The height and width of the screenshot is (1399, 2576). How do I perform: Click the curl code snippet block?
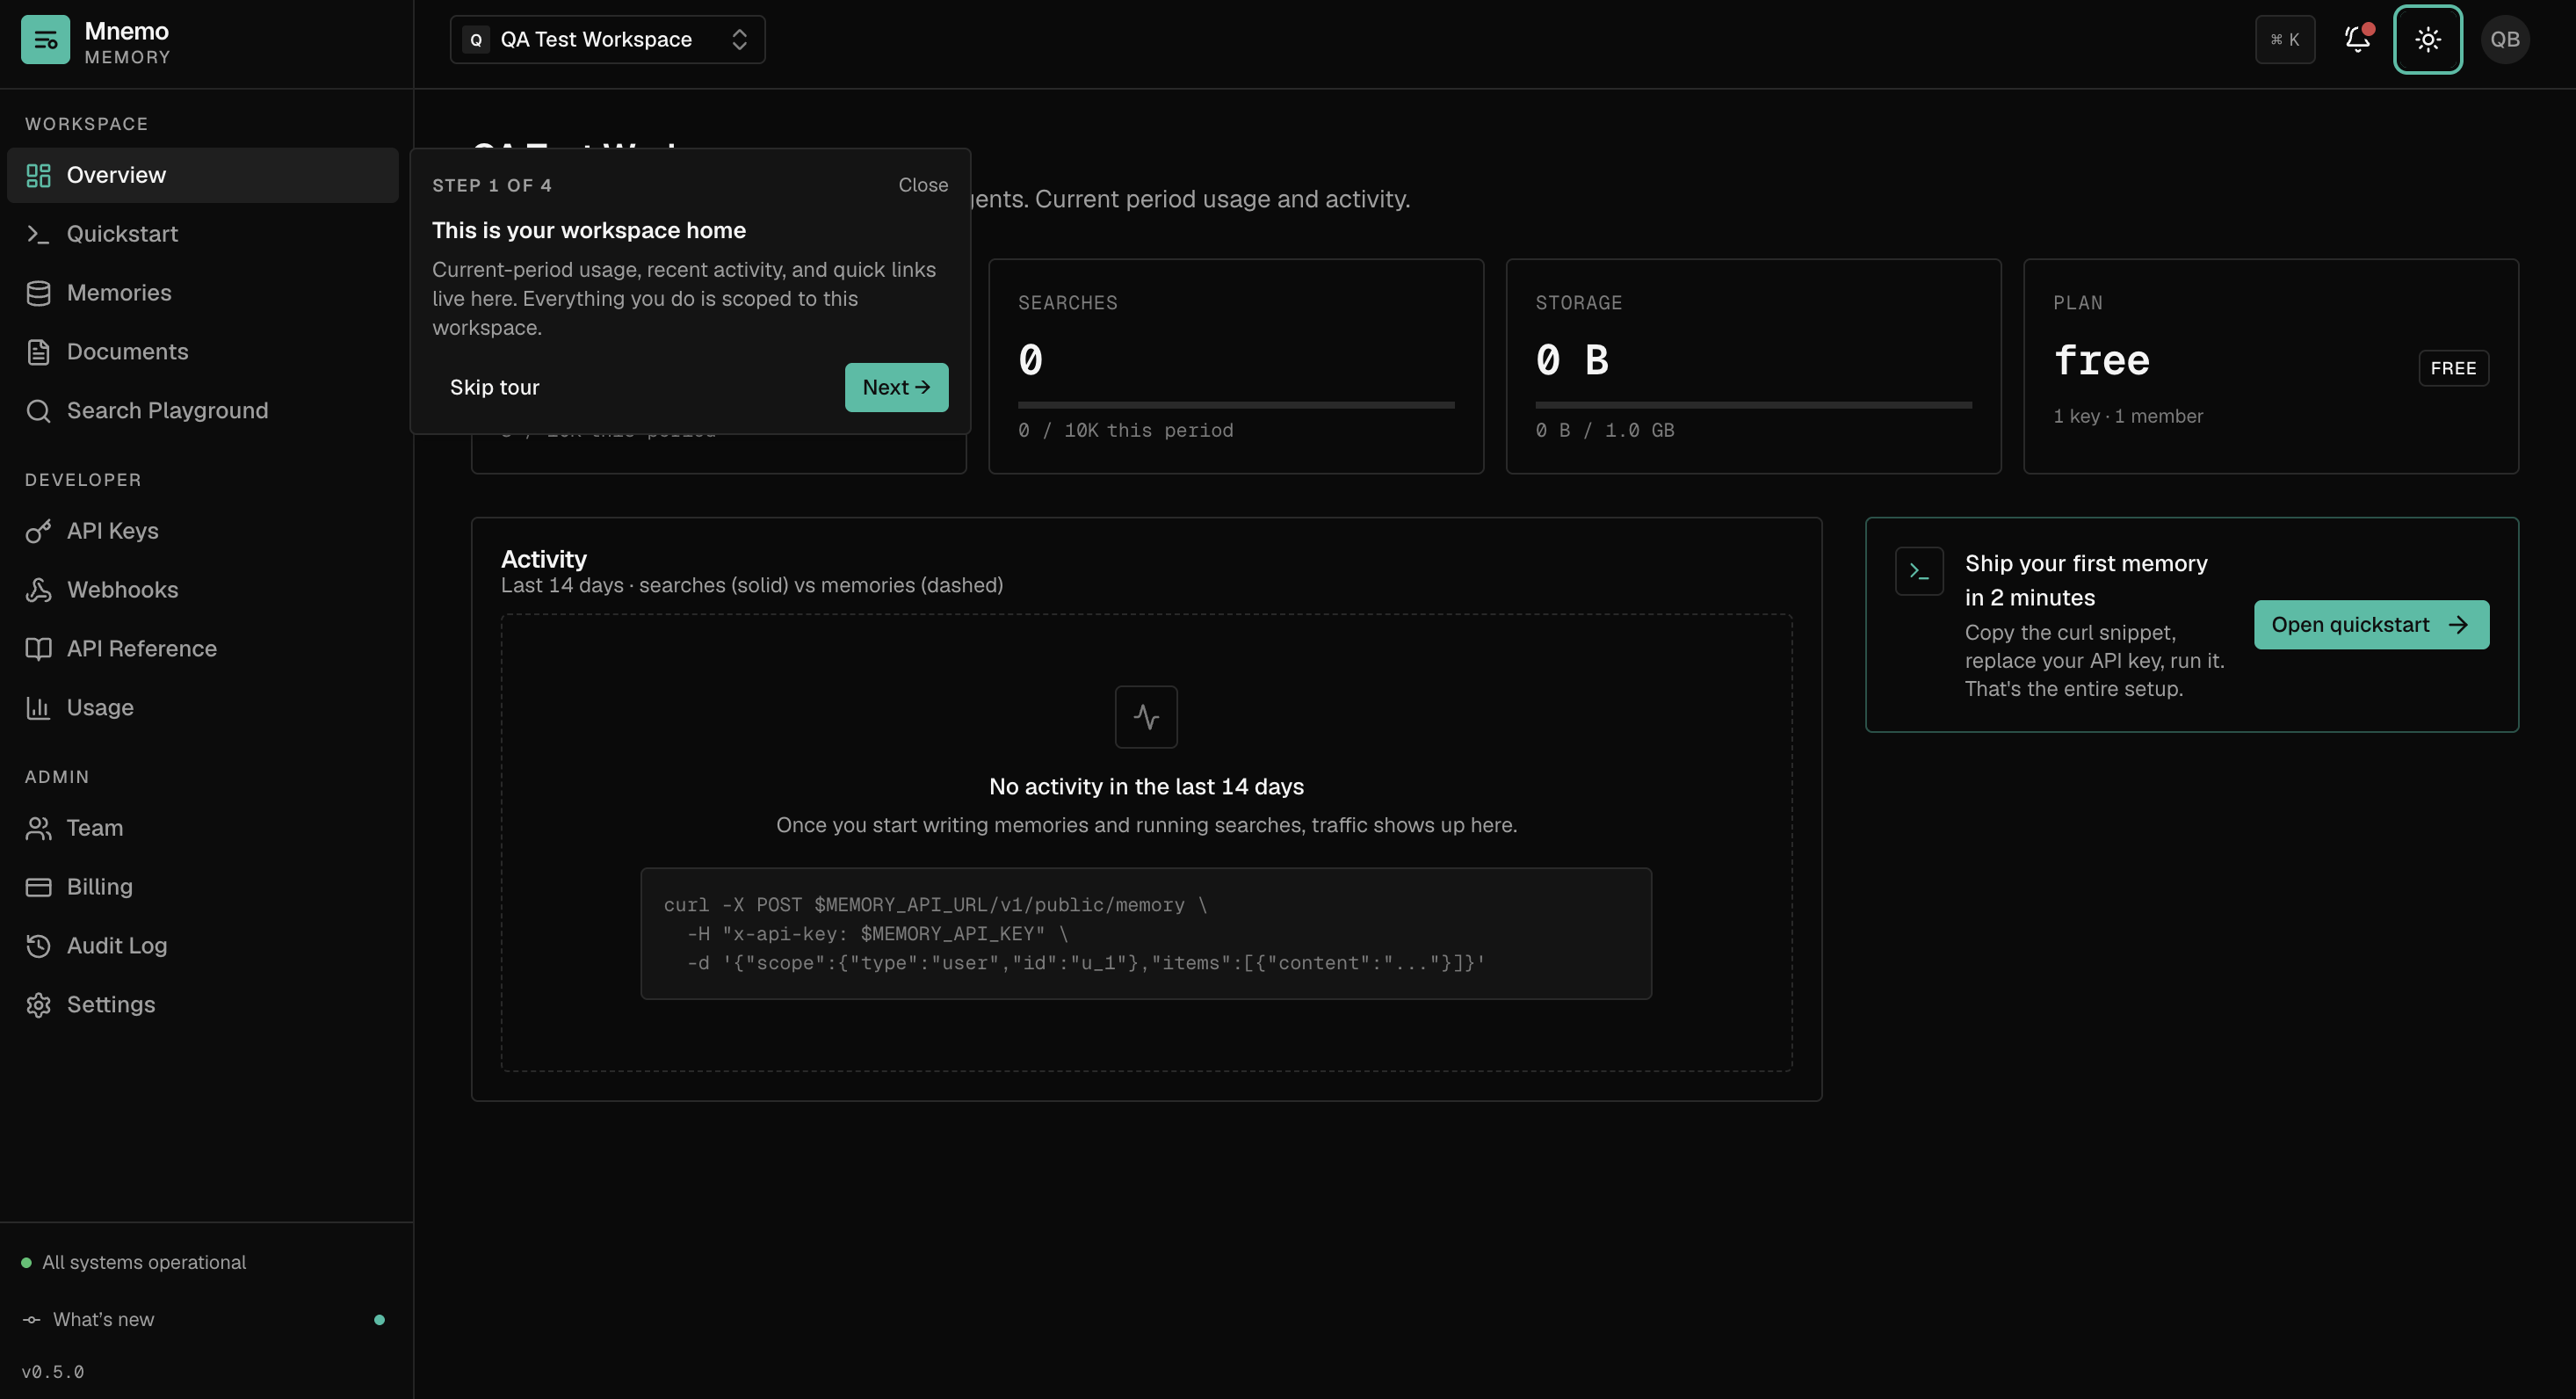point(1146,934)
